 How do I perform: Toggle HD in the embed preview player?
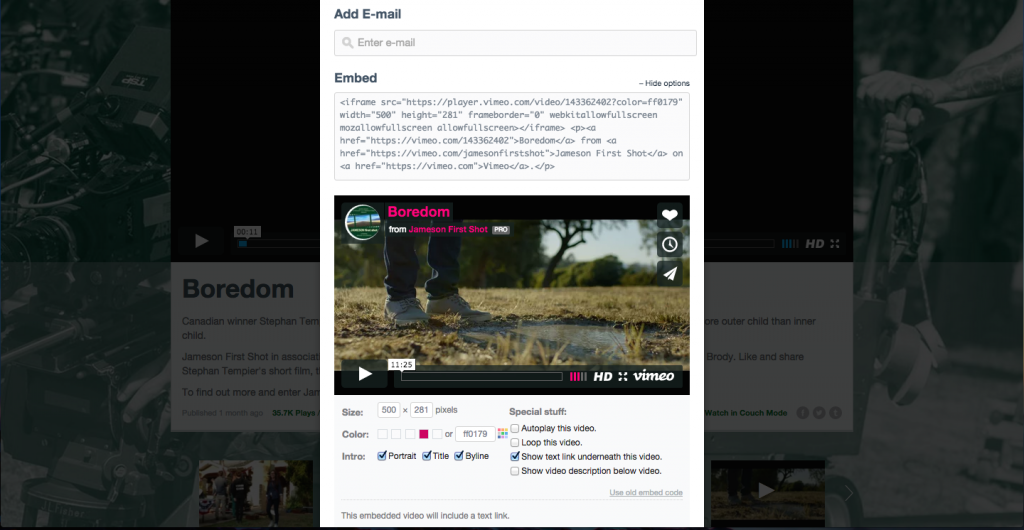pos(603,377)
